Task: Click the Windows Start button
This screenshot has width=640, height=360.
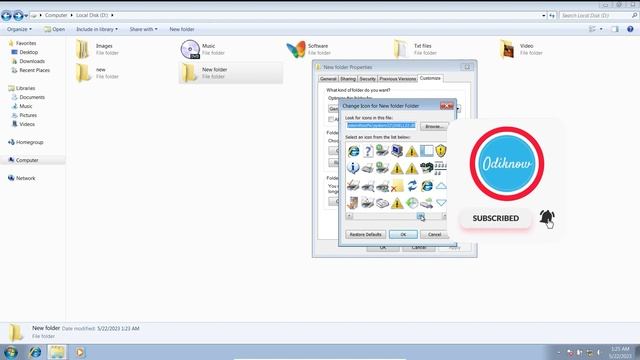Action: click(x=11, y=352)
